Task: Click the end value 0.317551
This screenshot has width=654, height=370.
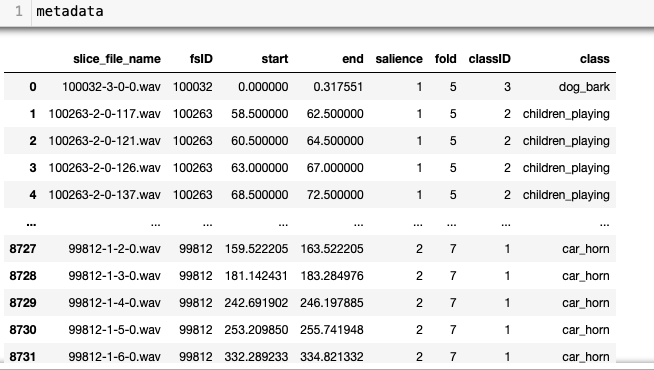Action: 338,87
